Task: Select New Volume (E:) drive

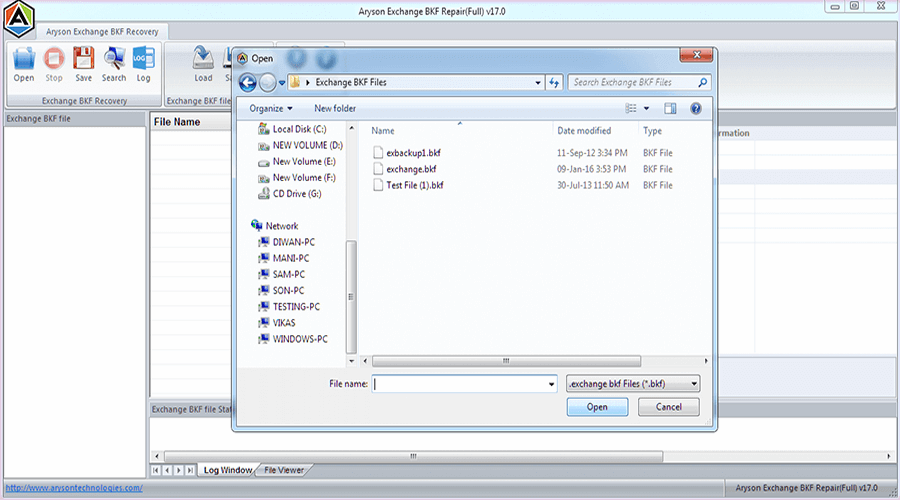Action: click(297, 162)
